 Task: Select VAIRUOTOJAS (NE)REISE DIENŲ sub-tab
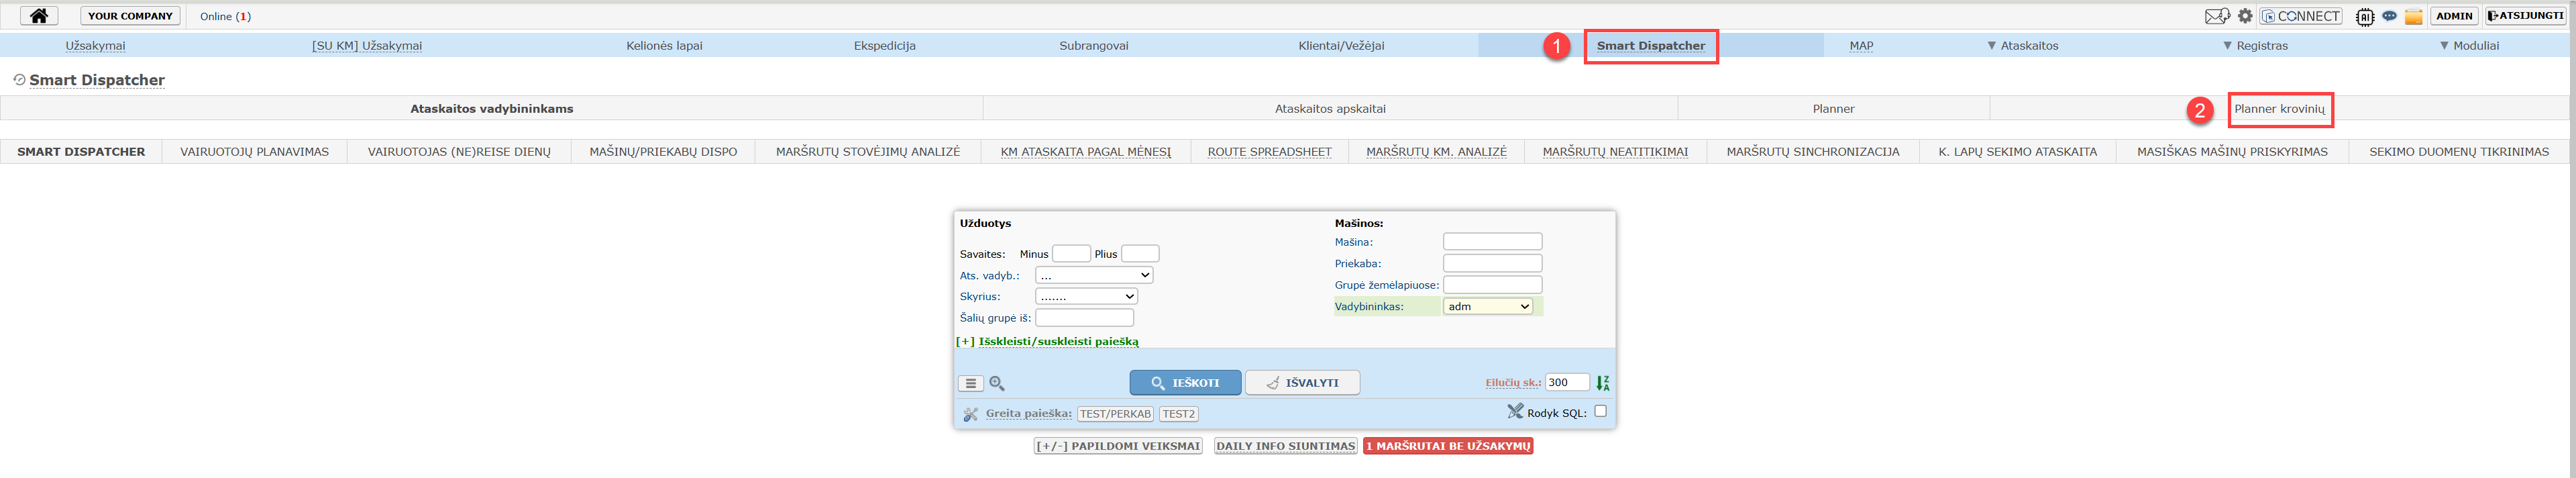pos(459,152)
